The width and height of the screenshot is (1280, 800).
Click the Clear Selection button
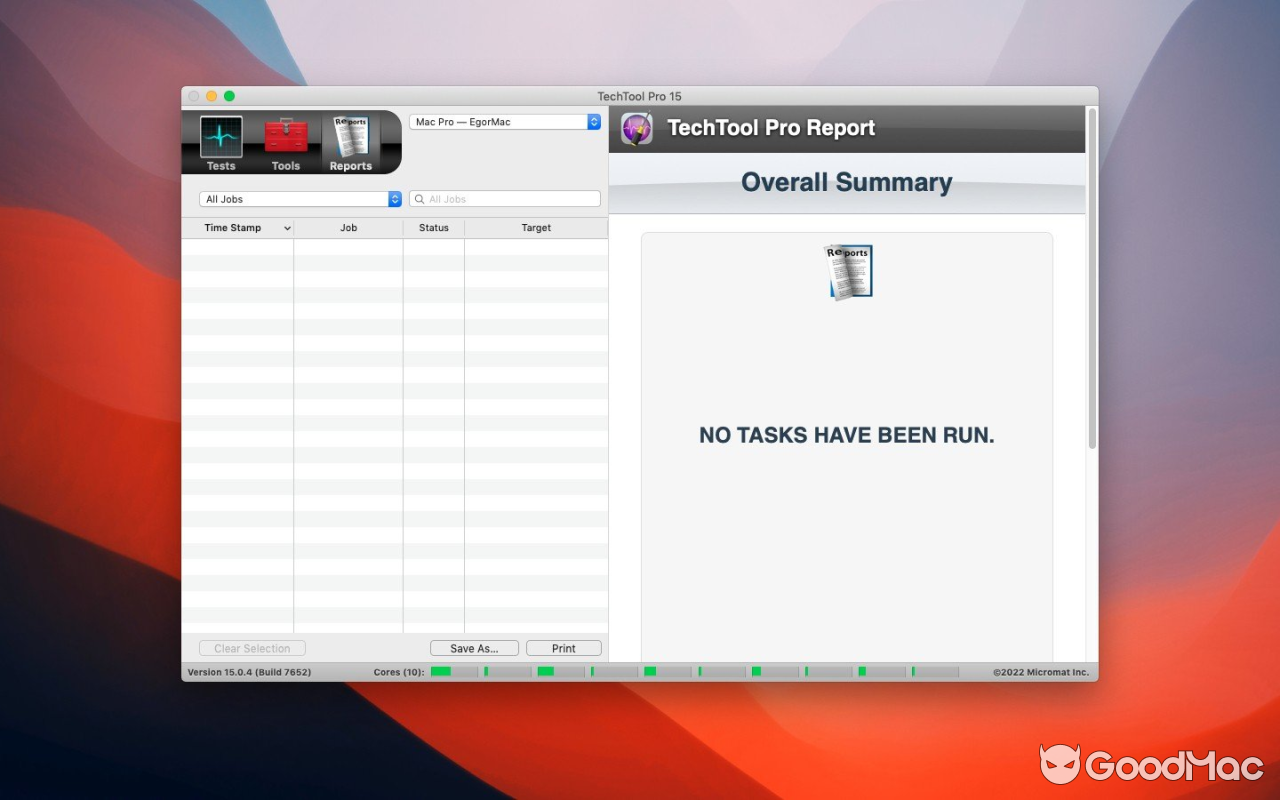251,647
